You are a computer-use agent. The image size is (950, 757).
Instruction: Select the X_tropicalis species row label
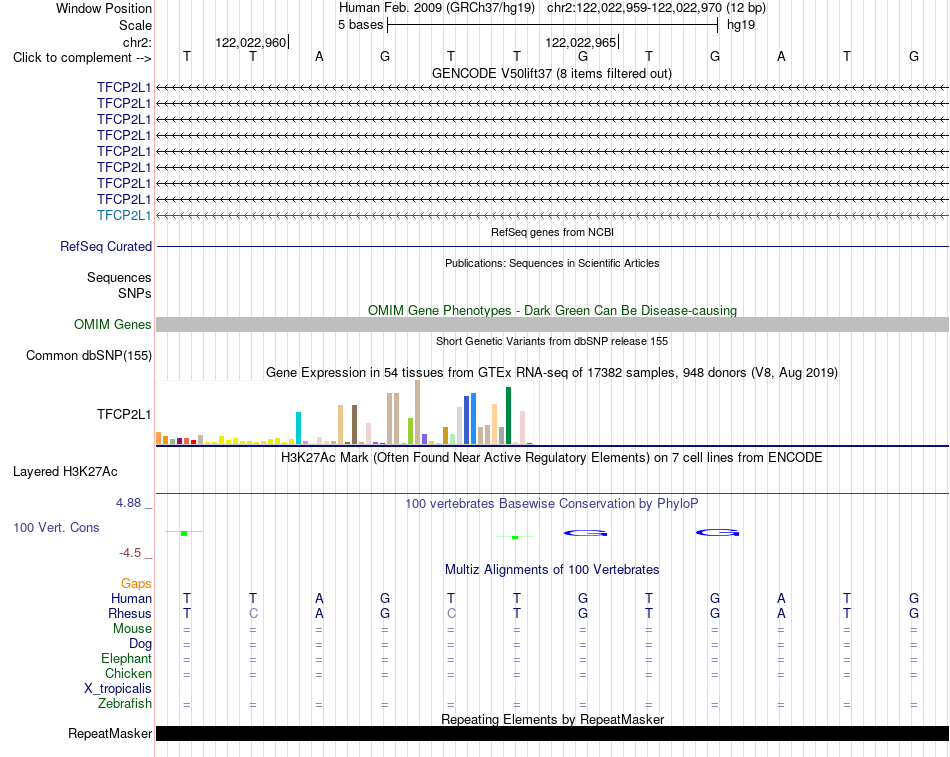click(118, 689)
